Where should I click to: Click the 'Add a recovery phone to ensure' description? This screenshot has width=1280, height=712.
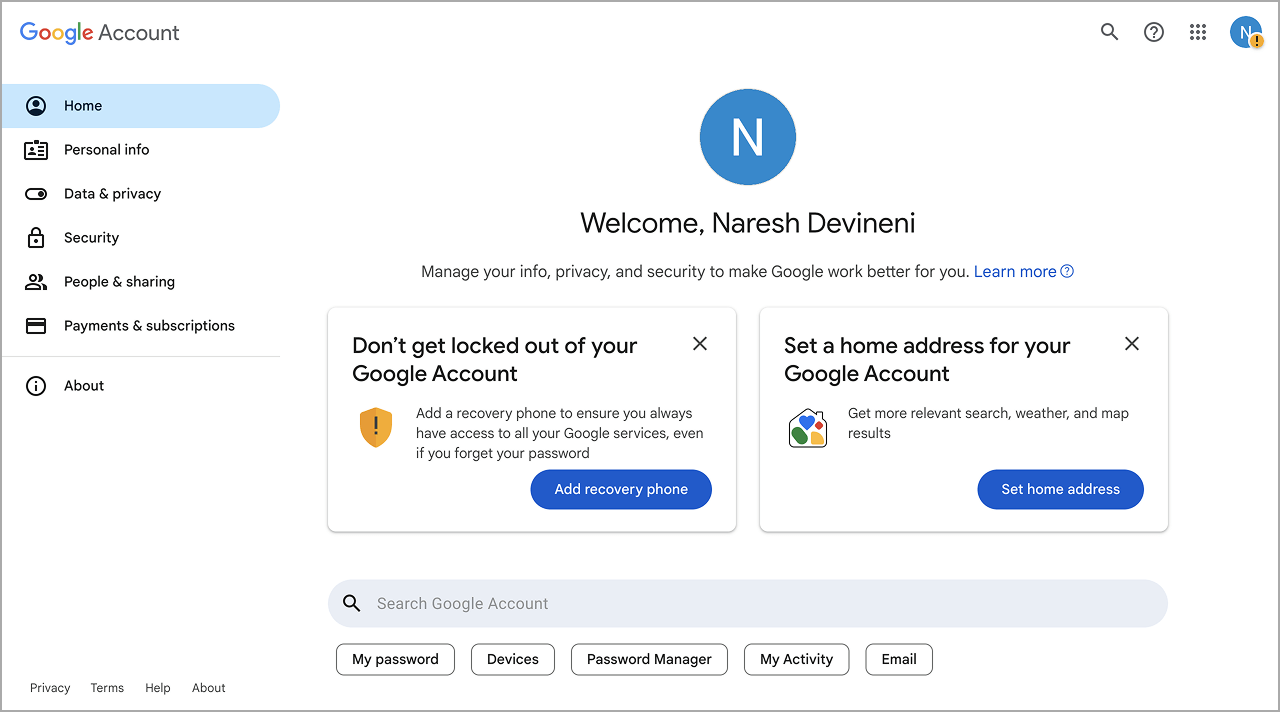(560, 433)
